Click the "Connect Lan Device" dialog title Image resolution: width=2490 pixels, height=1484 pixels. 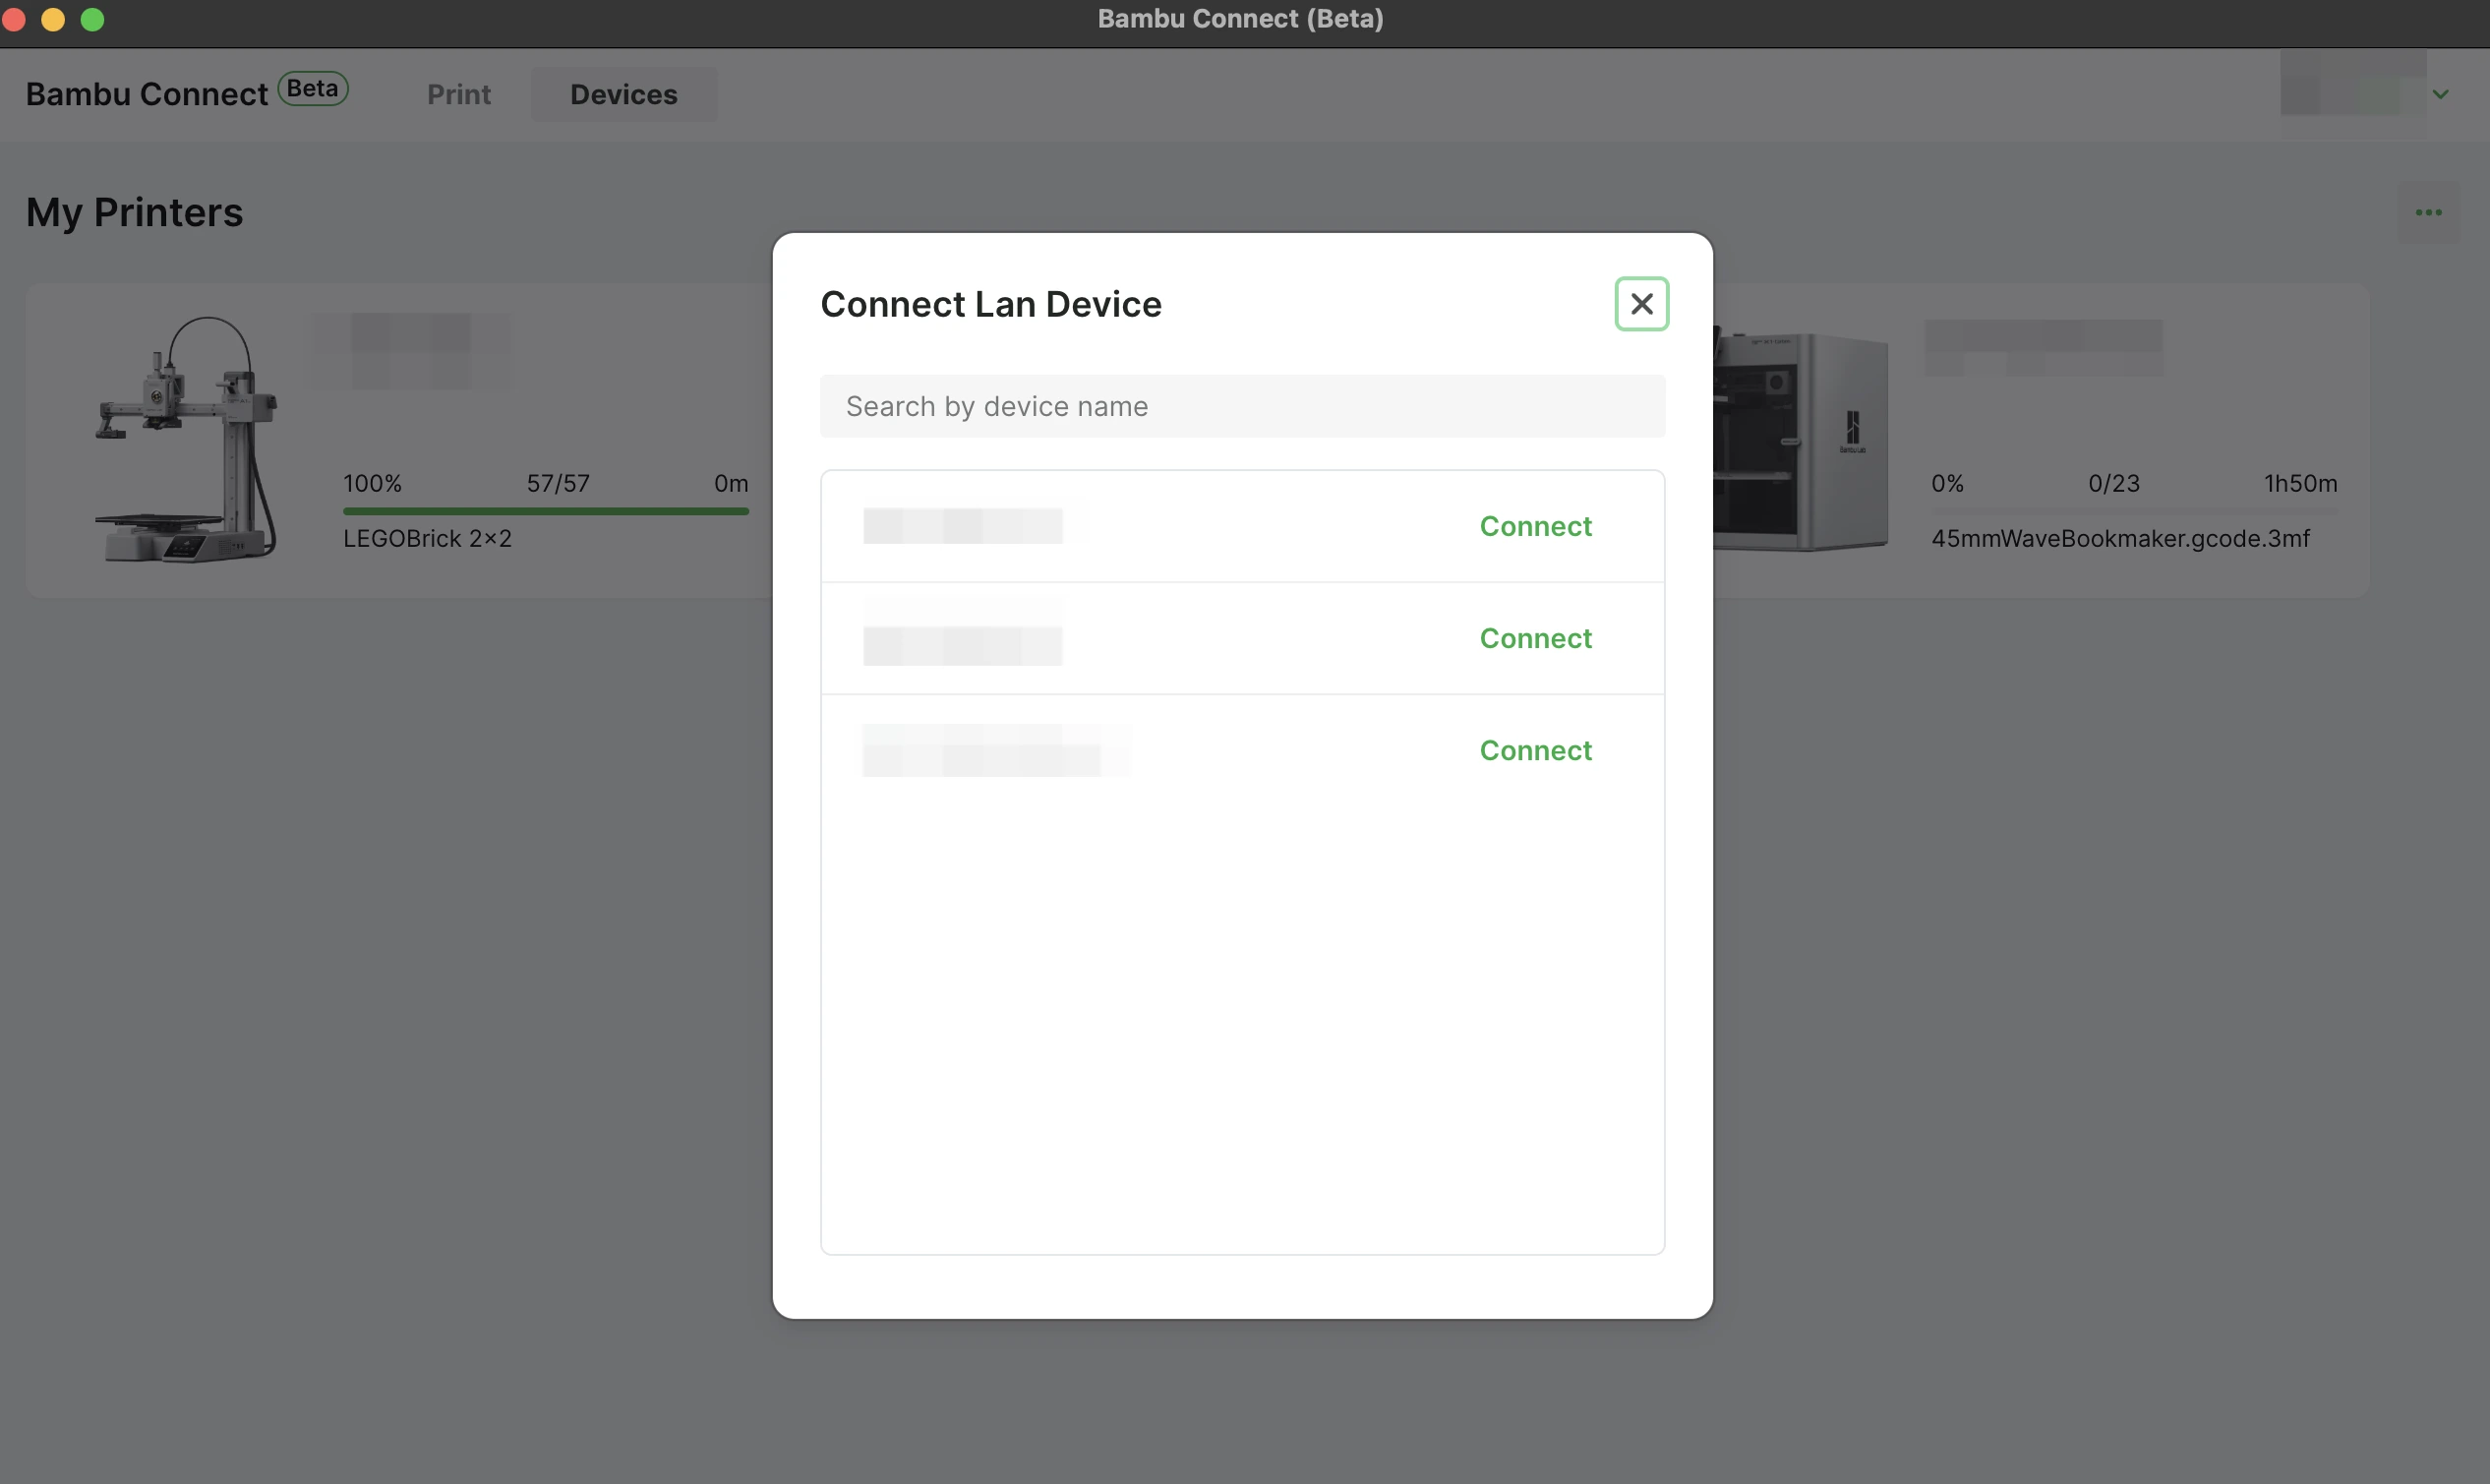click(991, 304)
